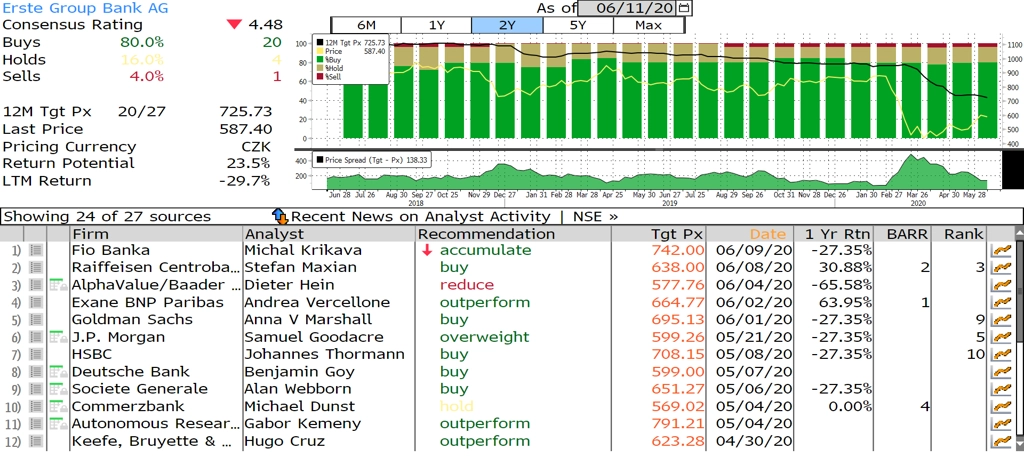Switch chart range to 5Y
This screenshot has width=1024, height=457.
(578, 25)
